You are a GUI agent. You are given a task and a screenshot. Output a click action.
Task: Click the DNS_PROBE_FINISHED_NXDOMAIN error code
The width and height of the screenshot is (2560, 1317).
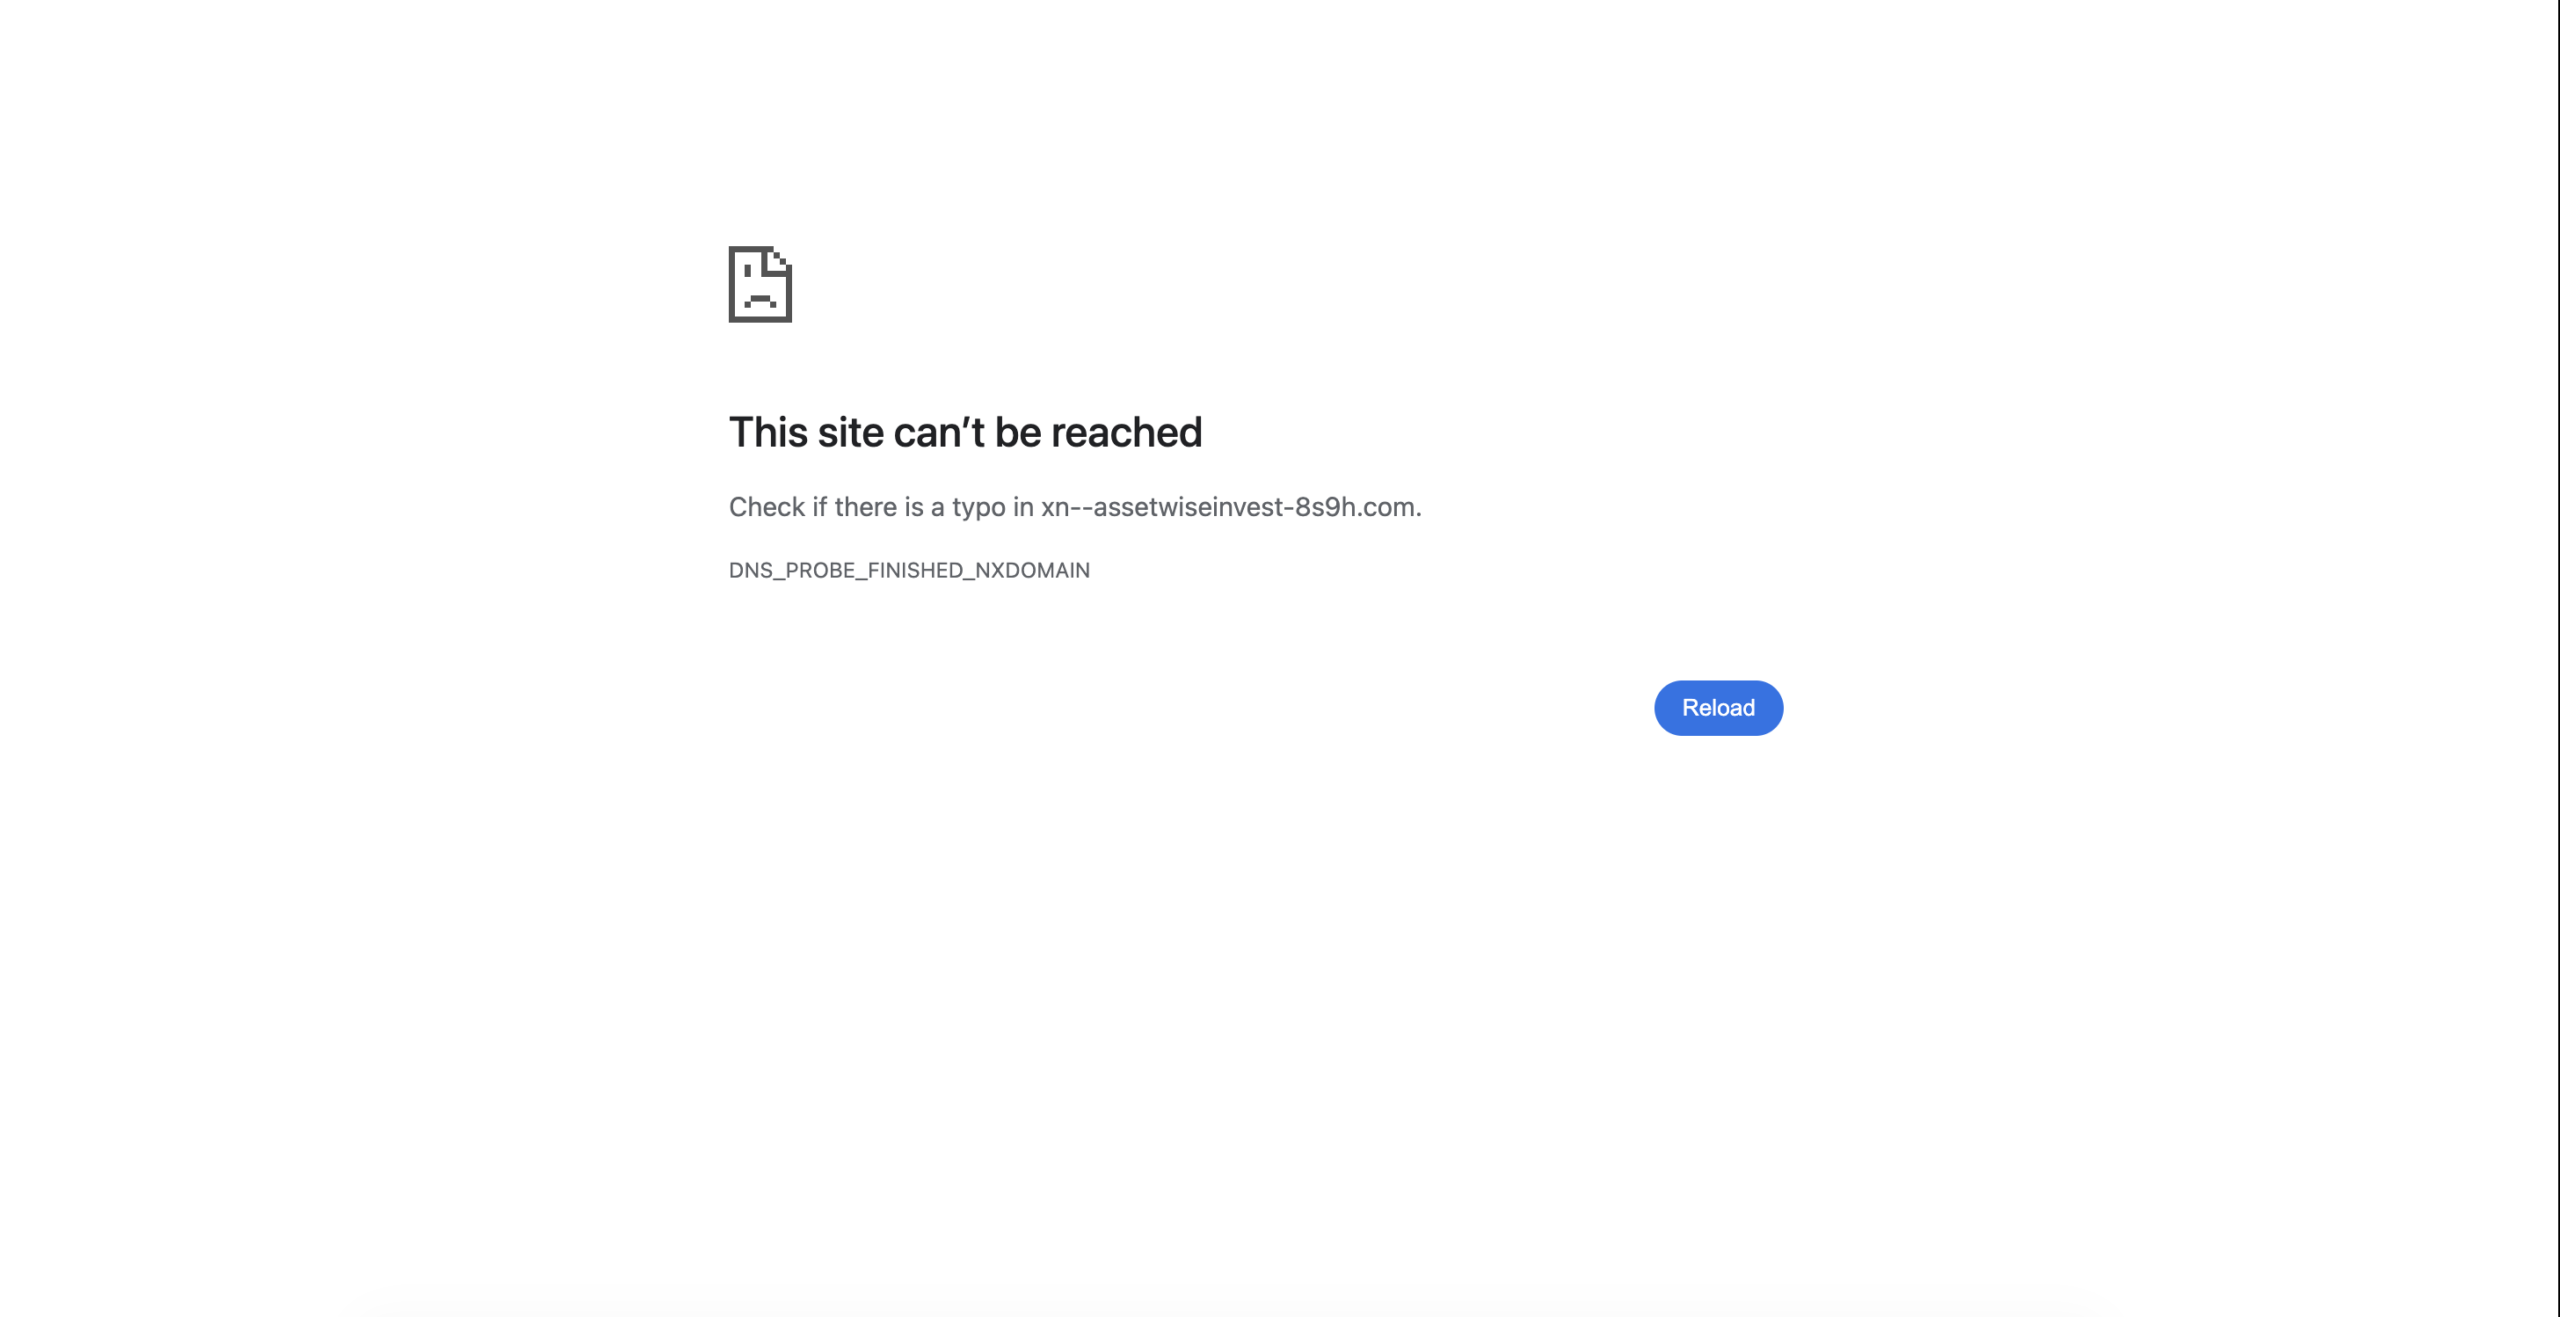pyautogui.click(x=909, y=570)
